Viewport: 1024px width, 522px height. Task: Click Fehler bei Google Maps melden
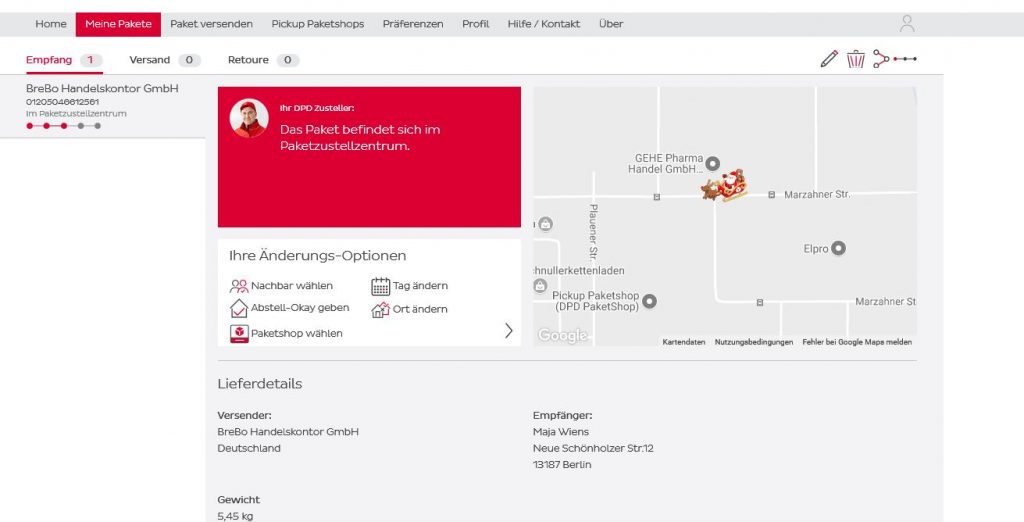click(857, 342)
